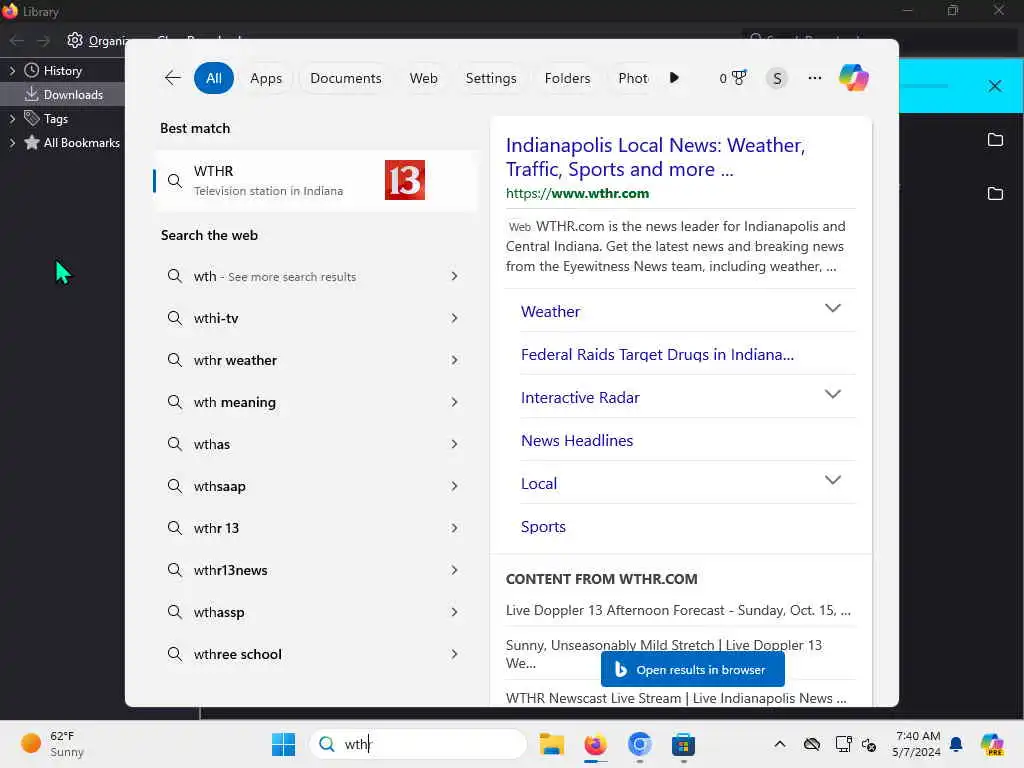
Task: Open the Copilot preview icon in the taskbar
Action: click(x=991, y=744)
